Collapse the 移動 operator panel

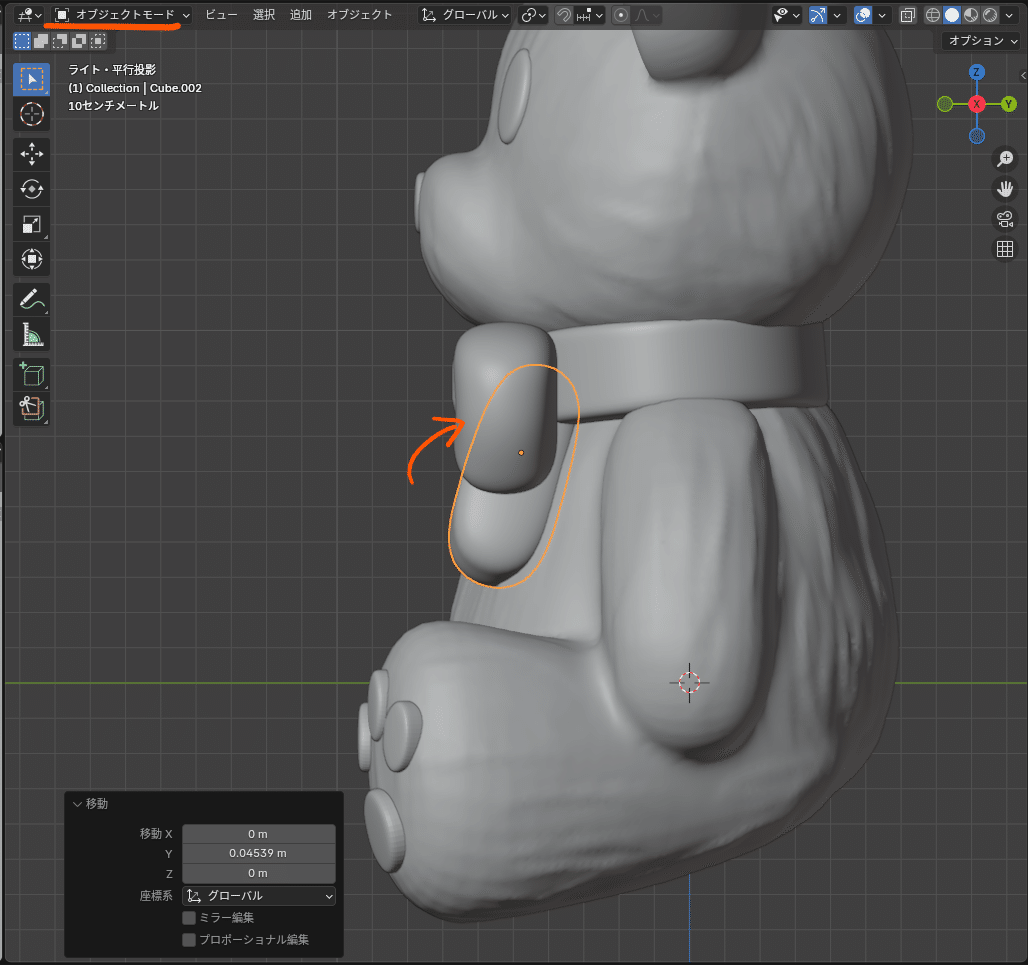click(77, 804)
